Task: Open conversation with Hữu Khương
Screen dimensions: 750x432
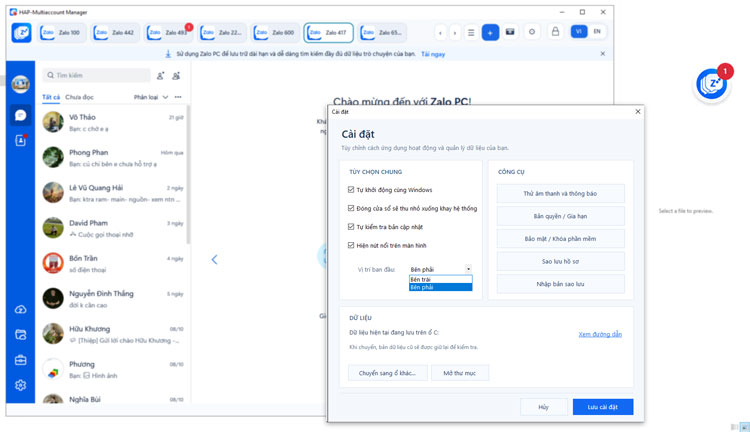Action: (x=113, y=334)
